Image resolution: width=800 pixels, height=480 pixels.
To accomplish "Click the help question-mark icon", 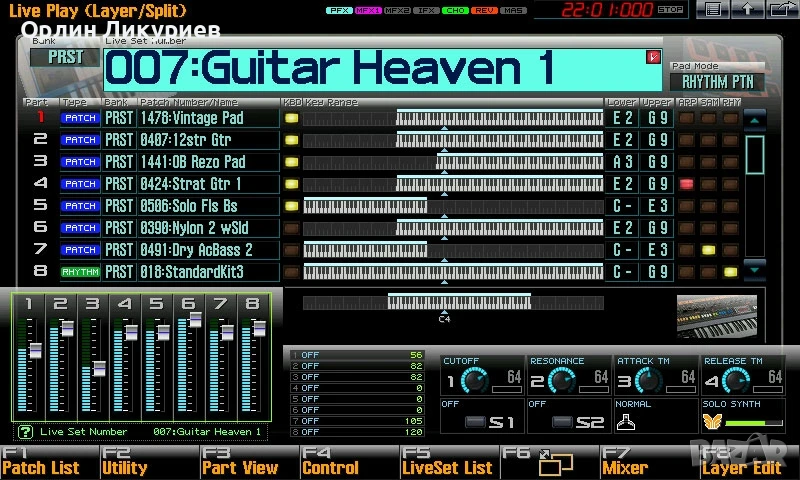I will [26, 432].
